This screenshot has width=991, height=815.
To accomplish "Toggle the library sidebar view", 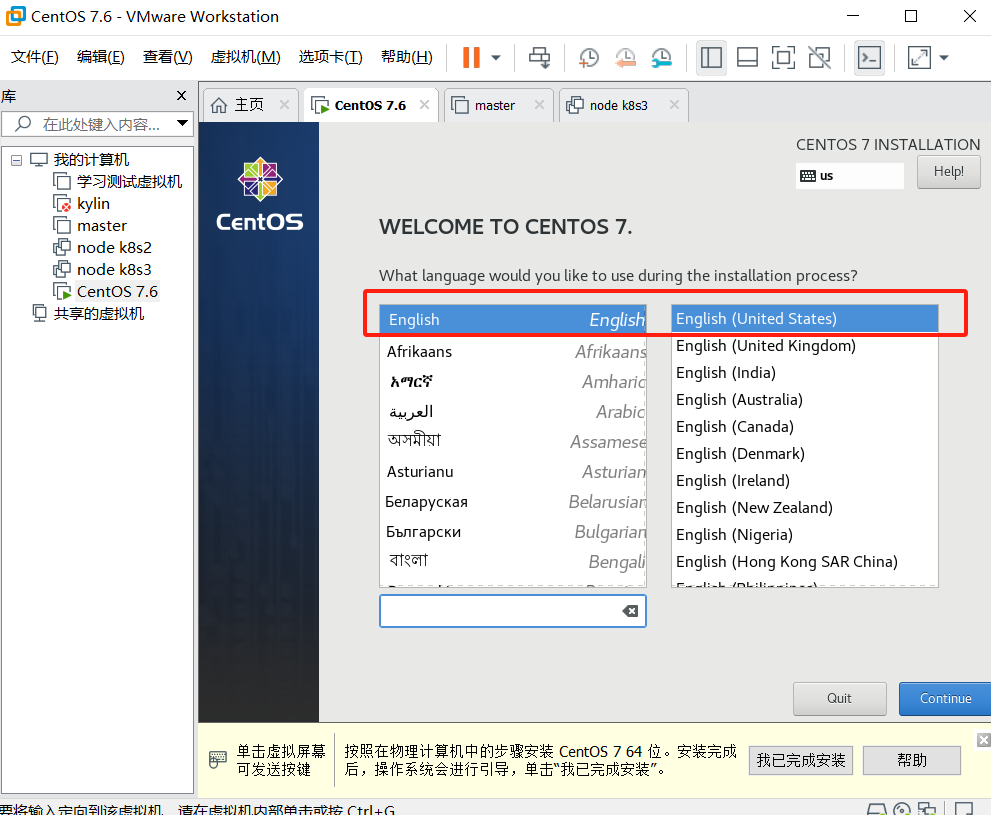I will pyautogui.click(x=711, y=57).
